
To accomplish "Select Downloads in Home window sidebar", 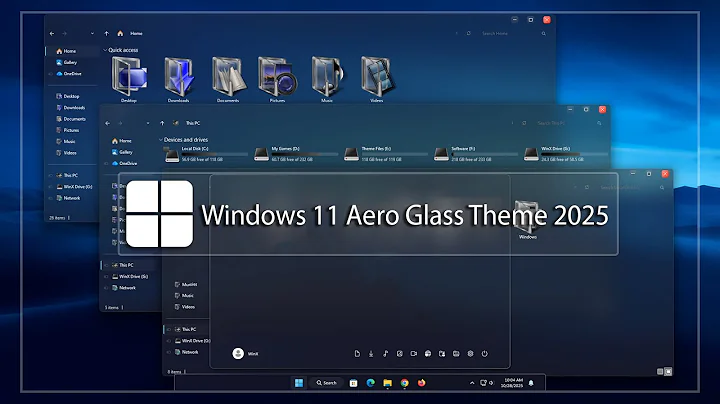I will click(70, 107).
